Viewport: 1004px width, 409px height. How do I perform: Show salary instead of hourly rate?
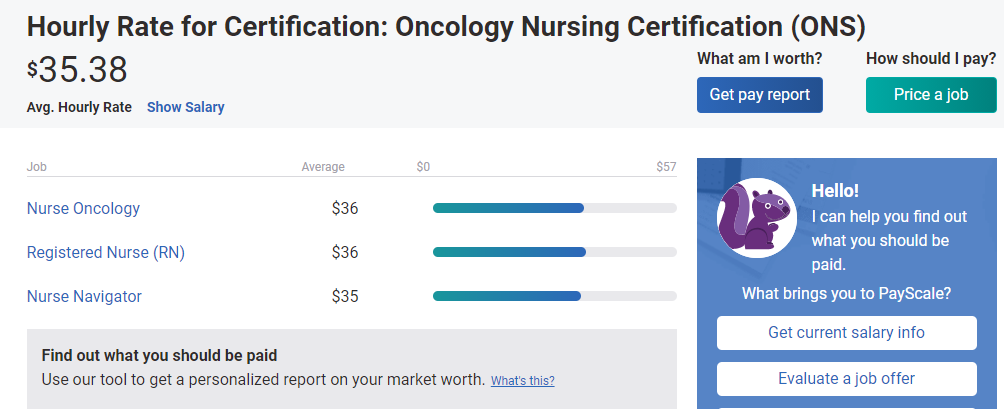click(186, 107)
